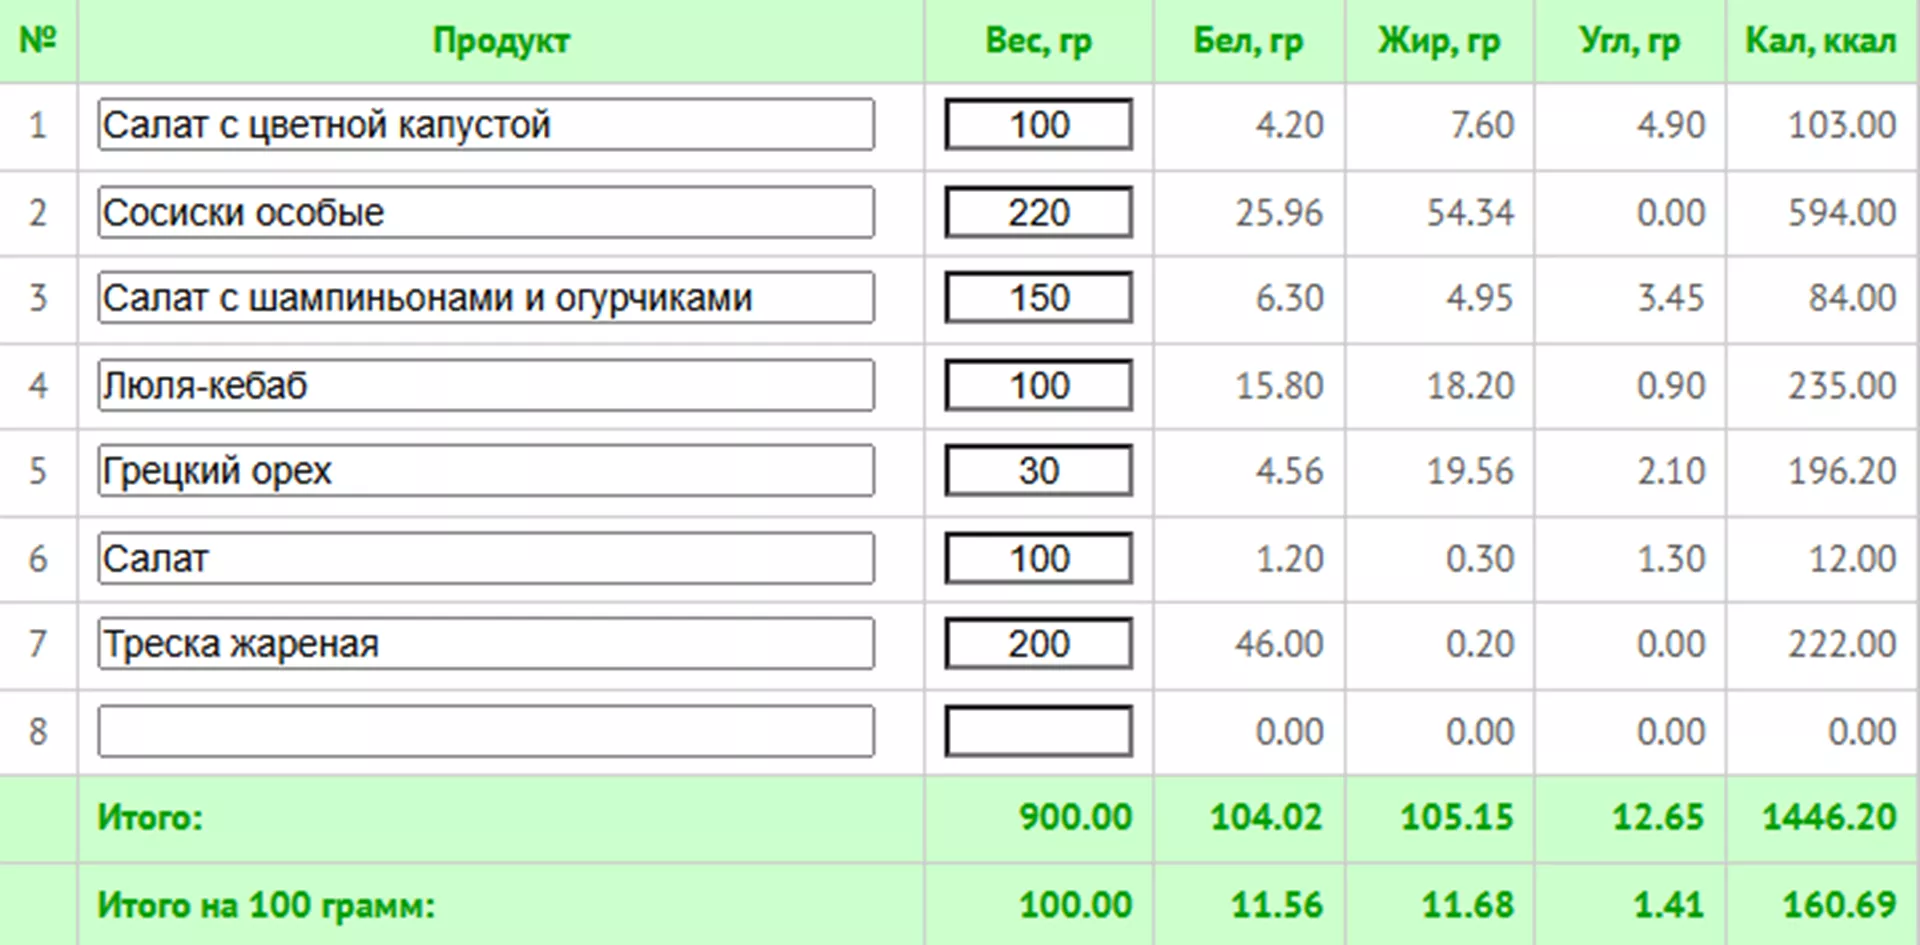Screen dimensions: 1920x945
Task: Select the weight field for 'Треска жареная'
Action: [1038, 644]
